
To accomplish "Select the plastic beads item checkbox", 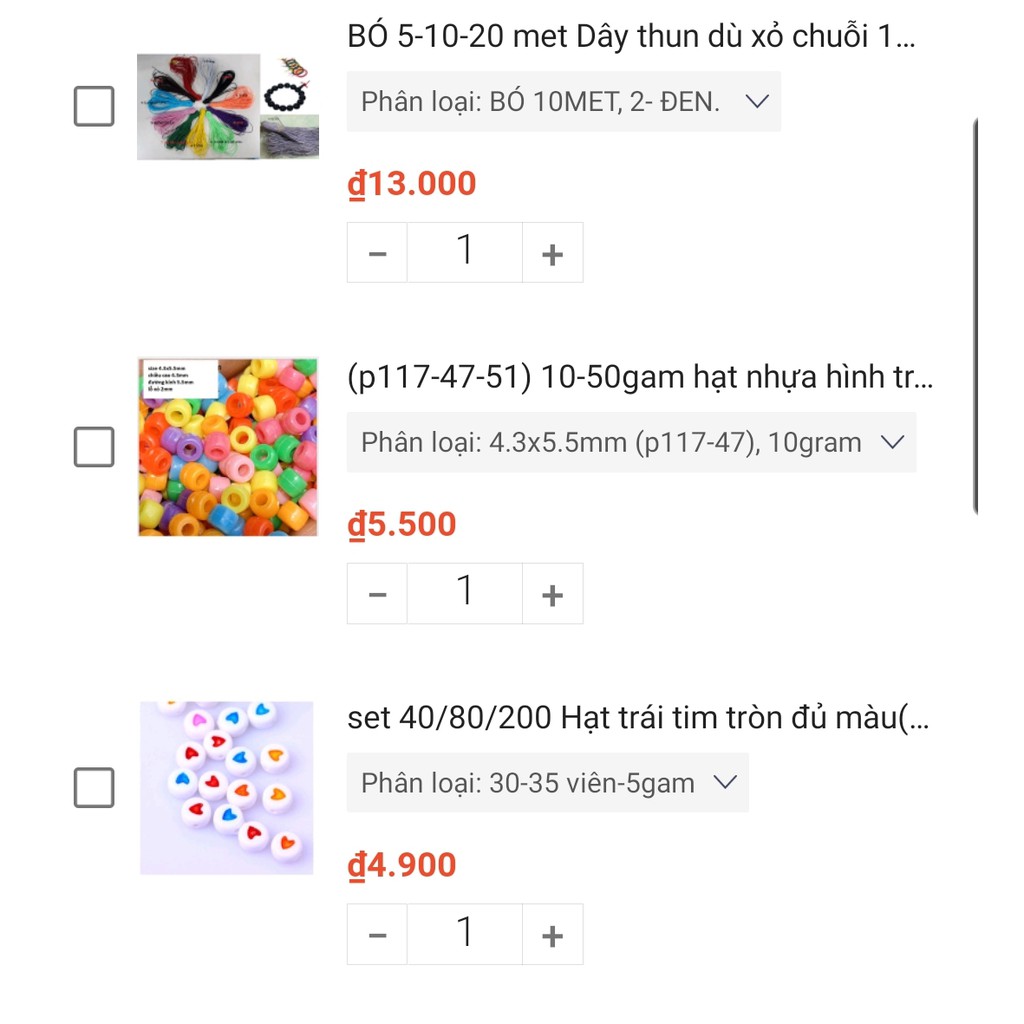I will 93,447.
